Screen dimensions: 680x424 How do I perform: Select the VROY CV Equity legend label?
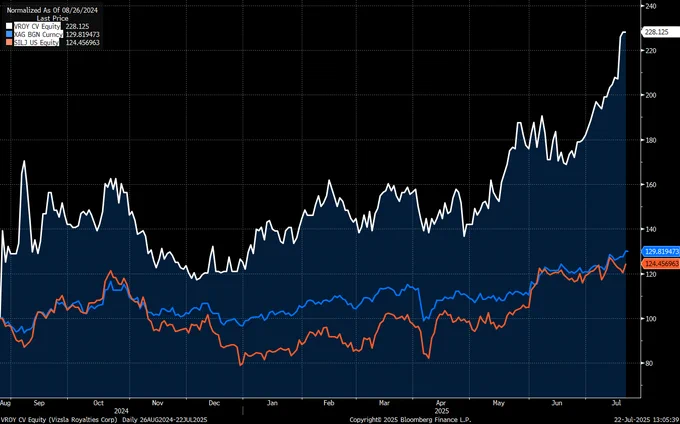[37, 26]
